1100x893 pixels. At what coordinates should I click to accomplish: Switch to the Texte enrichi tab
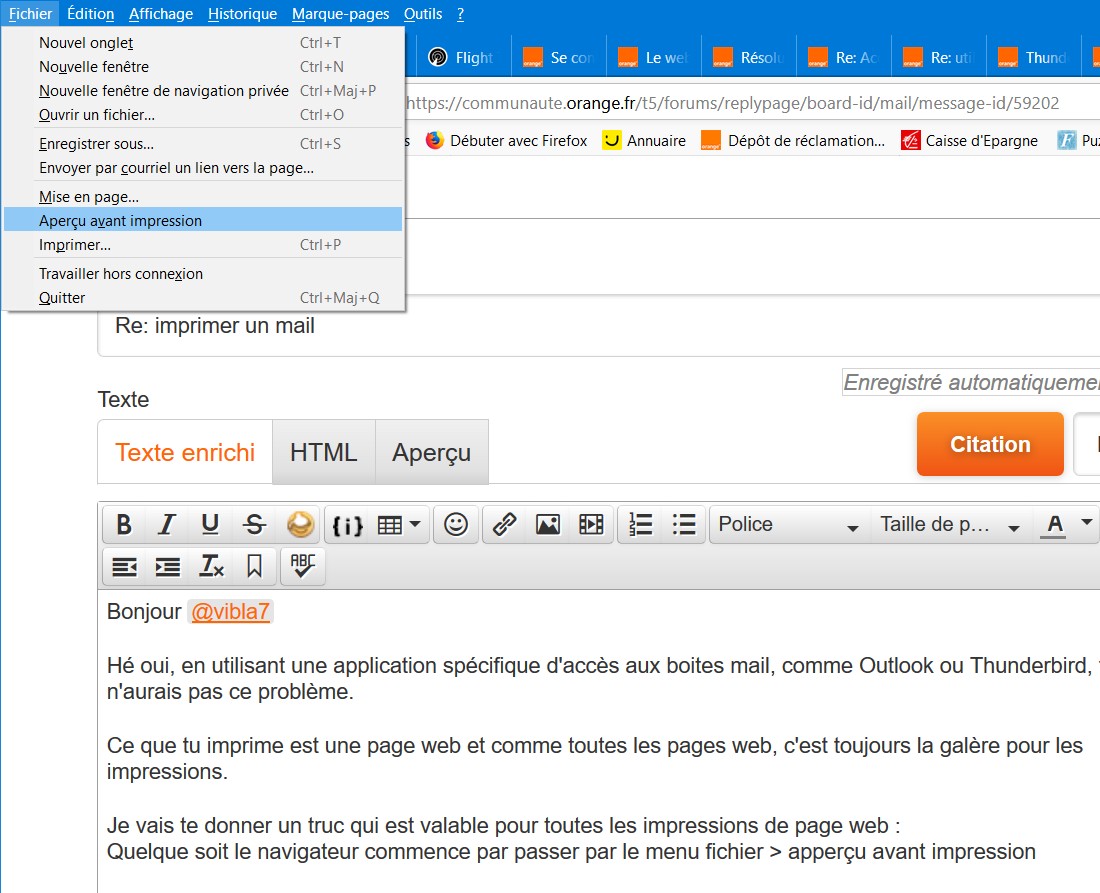185,452
